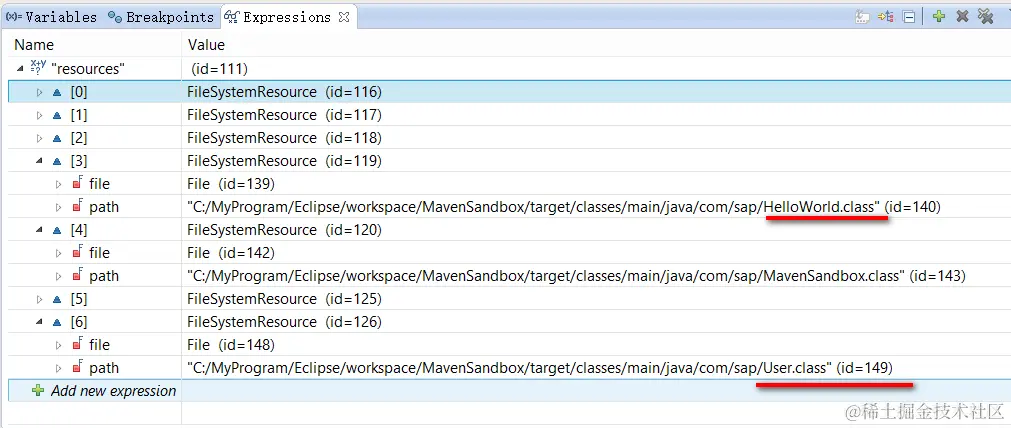Select the MavenSandbox.class path value

point(576,277)
